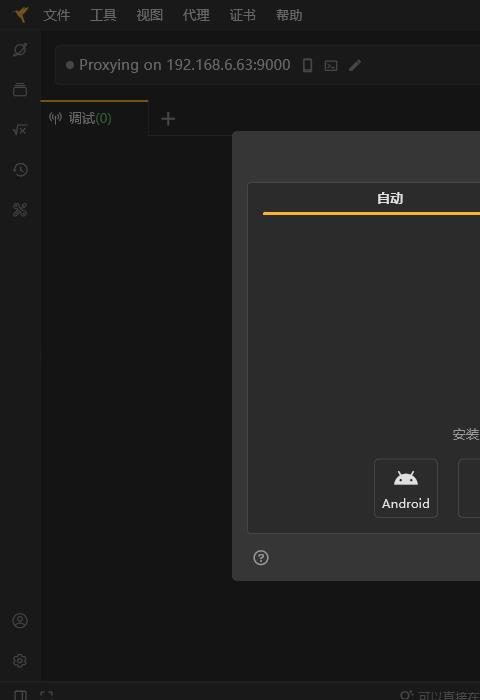
Task: Click the Proxying on 192.168.6.63:9000 text
Action: coord(185,65)
